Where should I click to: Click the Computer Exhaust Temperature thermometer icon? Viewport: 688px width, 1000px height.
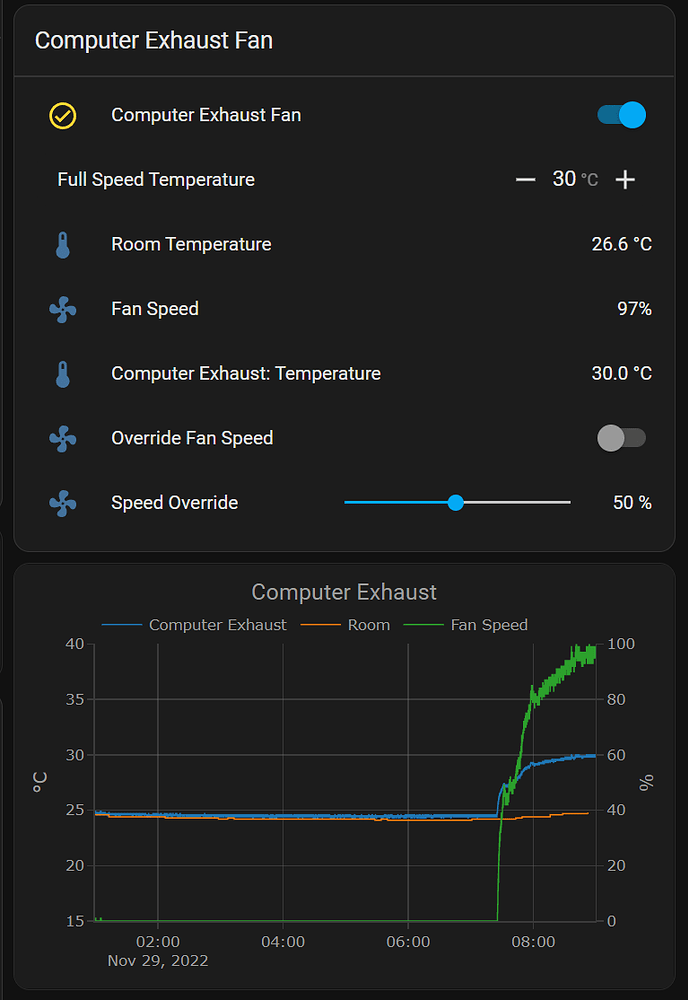point(63,373)
